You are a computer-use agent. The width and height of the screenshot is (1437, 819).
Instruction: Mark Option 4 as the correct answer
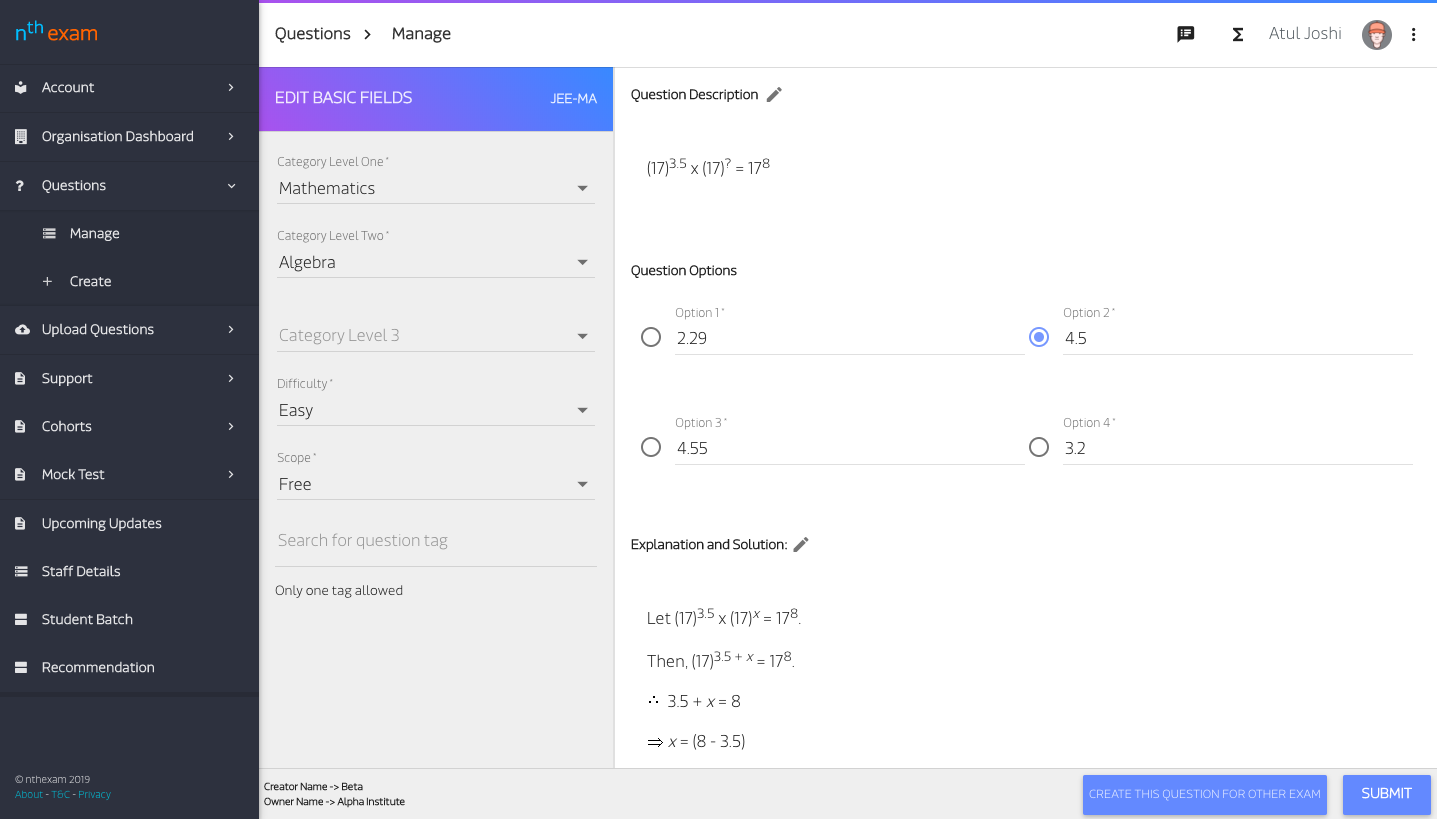1039,447
